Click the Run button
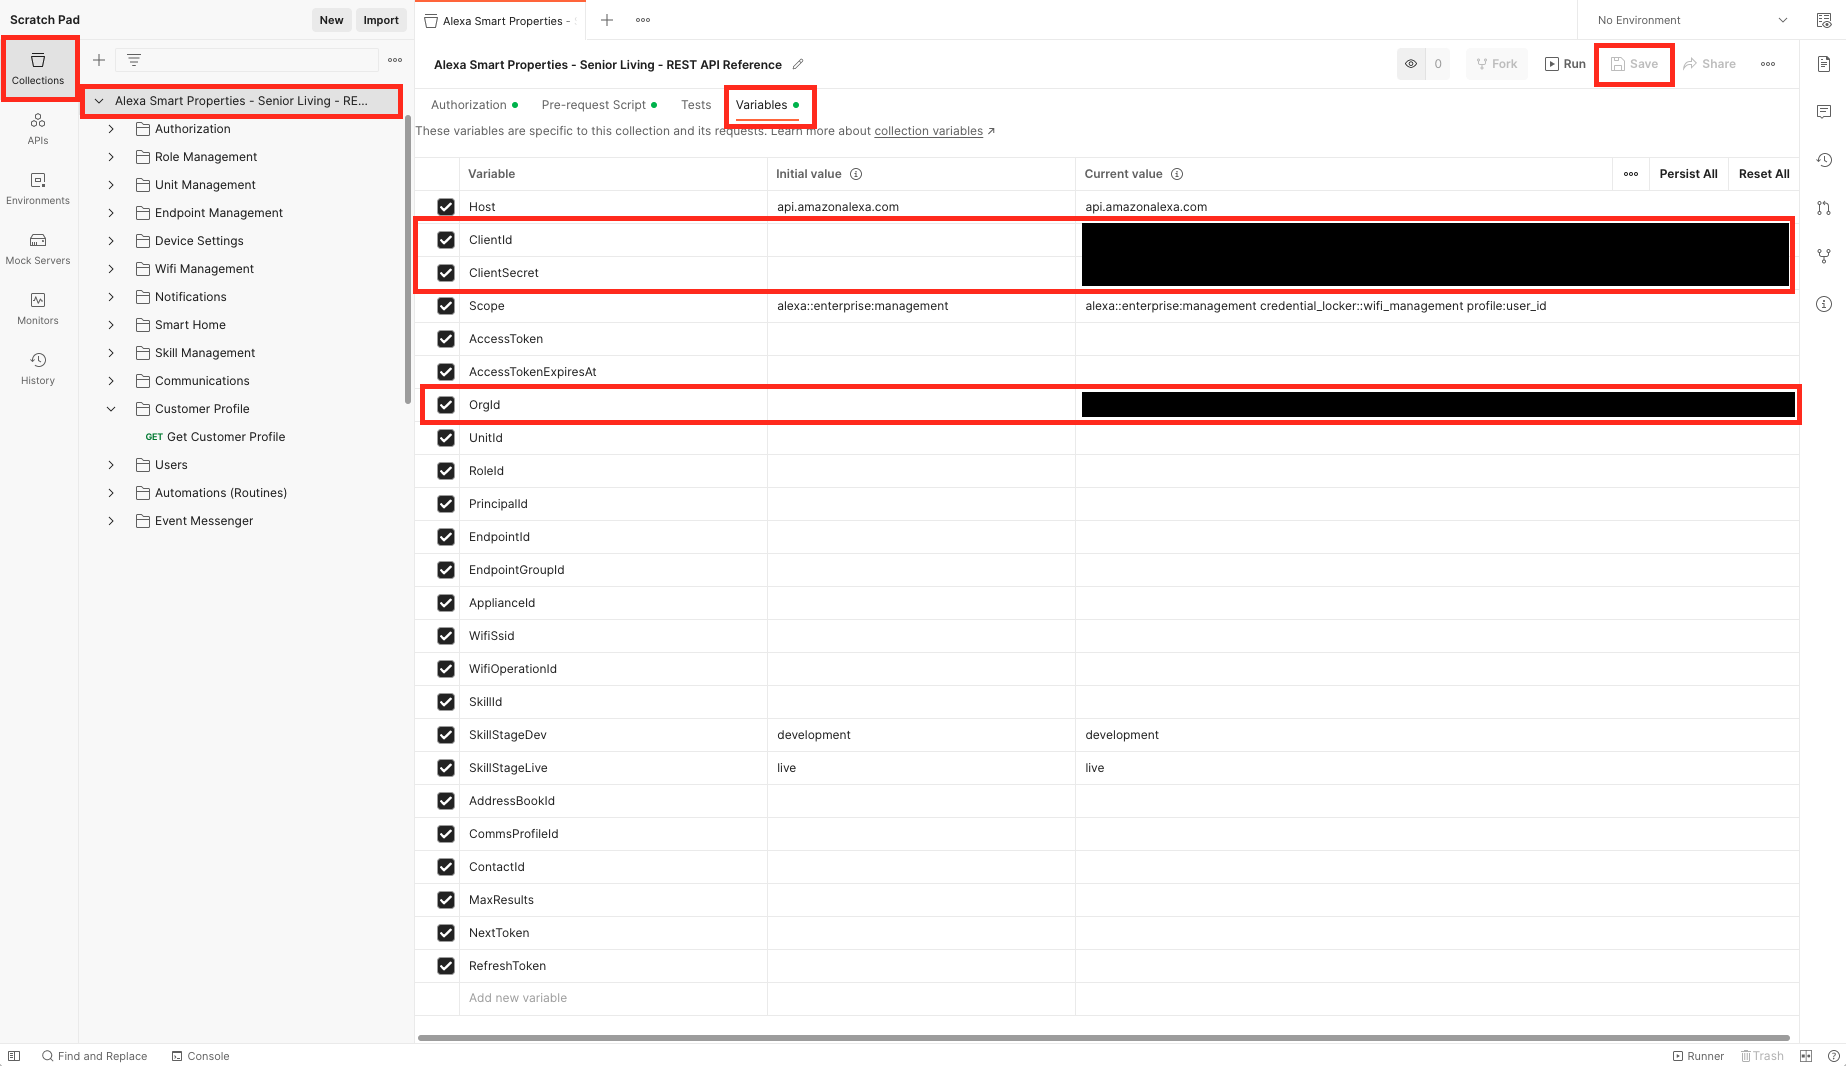Viewport: 1846px width, 1066px height. click(x=1565, y=64)
